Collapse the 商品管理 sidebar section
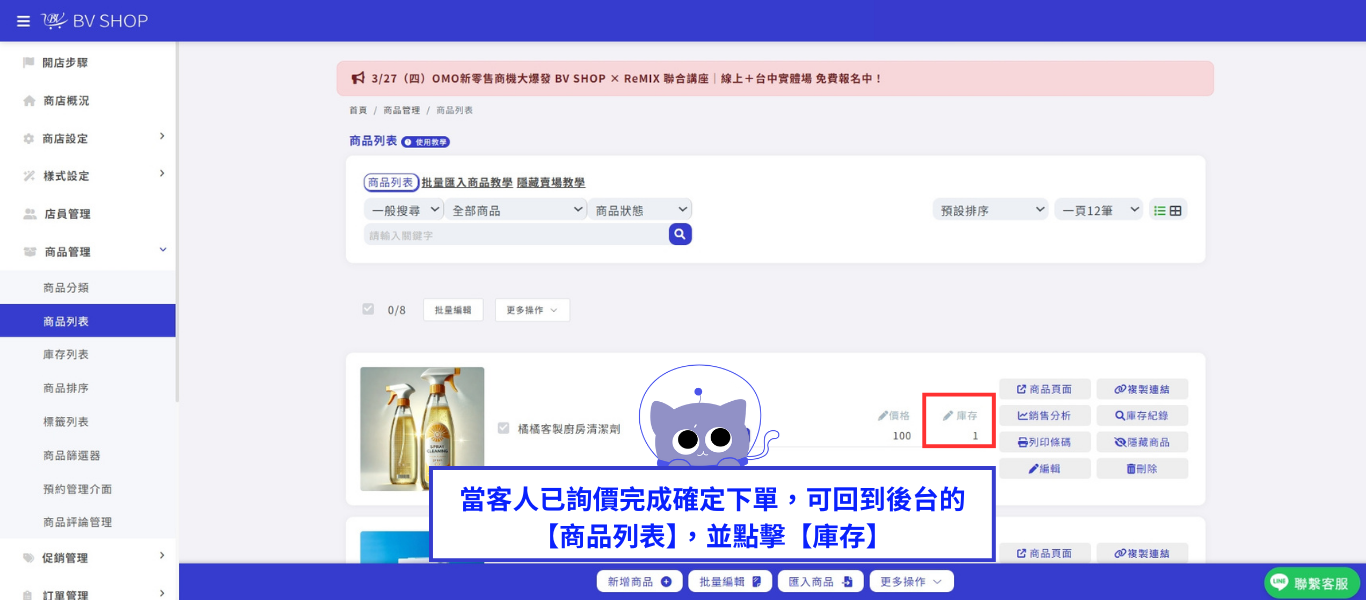The width and height of the screenshot is (1366, 600). tap(88, 252)
